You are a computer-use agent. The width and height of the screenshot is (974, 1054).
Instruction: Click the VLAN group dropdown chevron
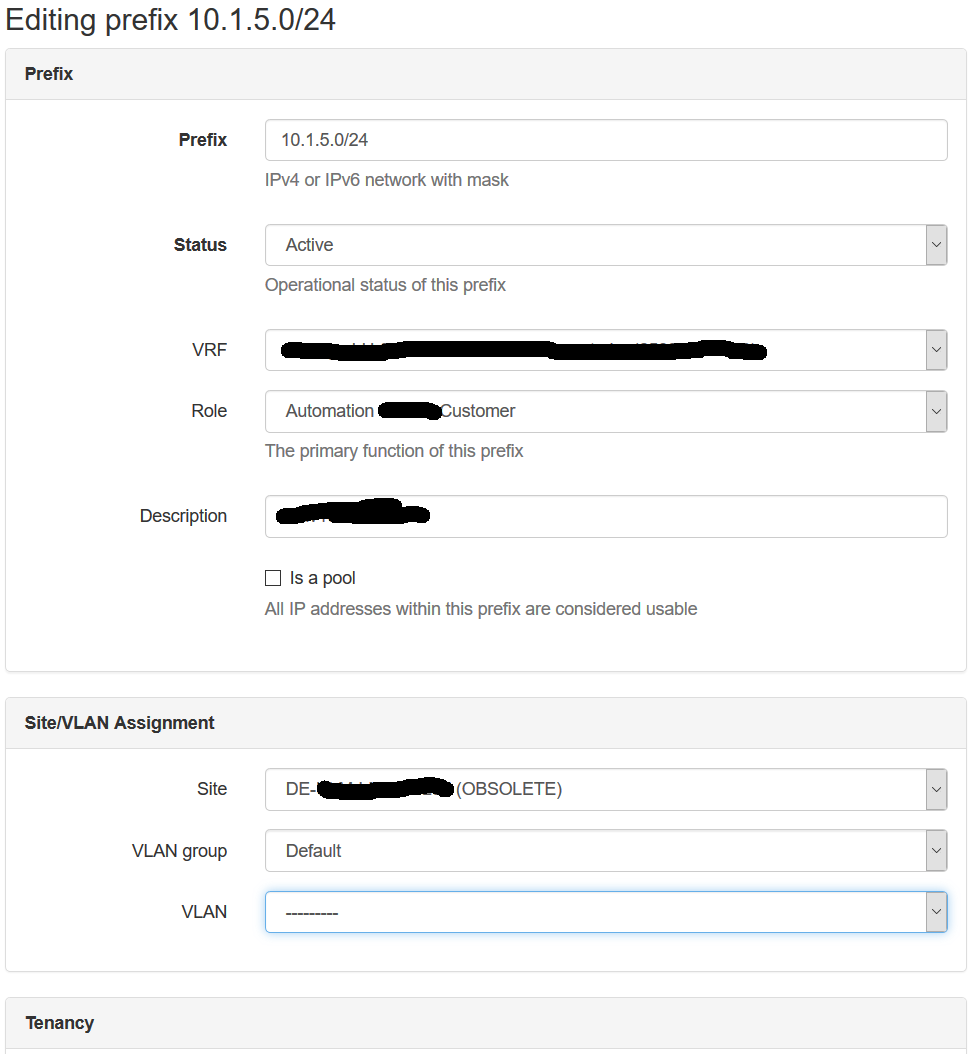coord(936,850)
